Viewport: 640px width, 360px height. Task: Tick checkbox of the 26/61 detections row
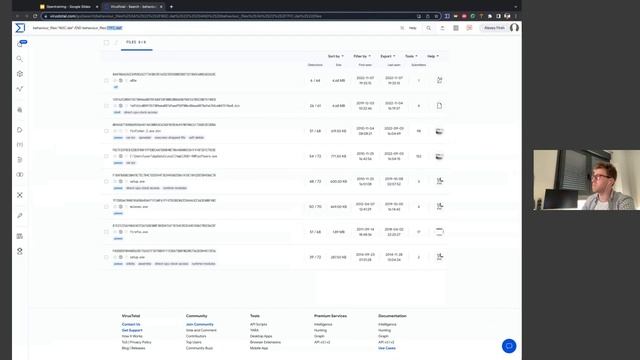tap(106, 106)
